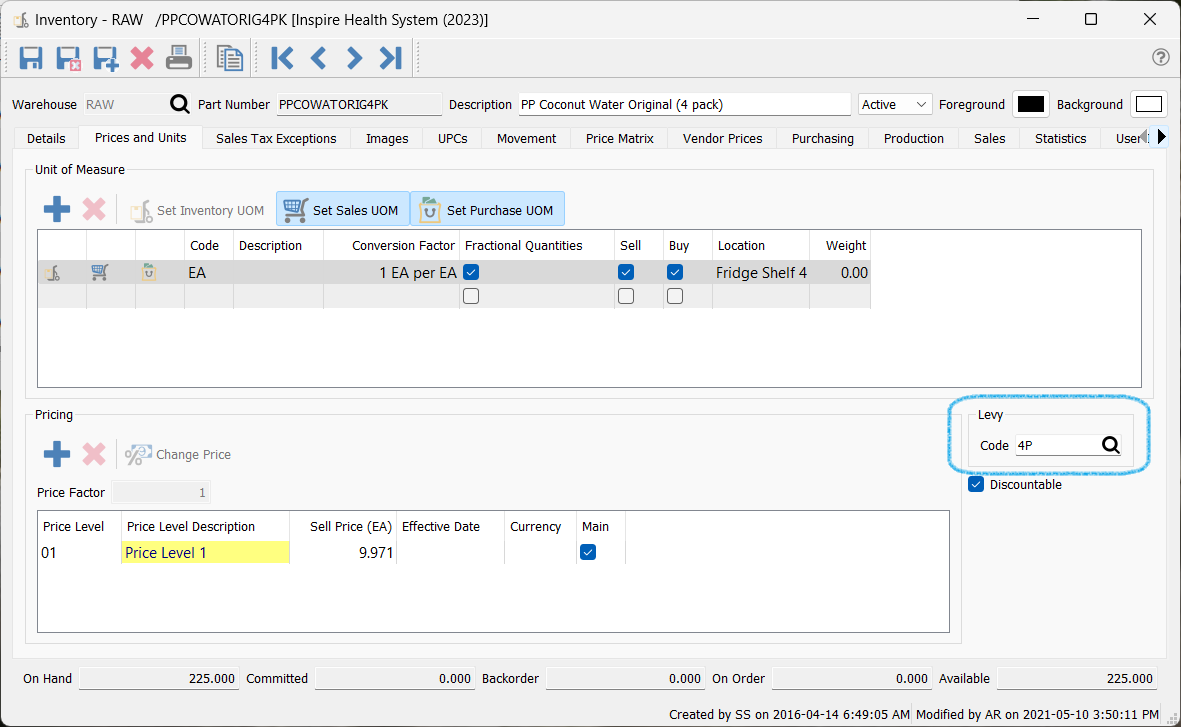1181x727 pixels.
Task: Click the Print icon in the toolbar
Action: pos(179,58)
